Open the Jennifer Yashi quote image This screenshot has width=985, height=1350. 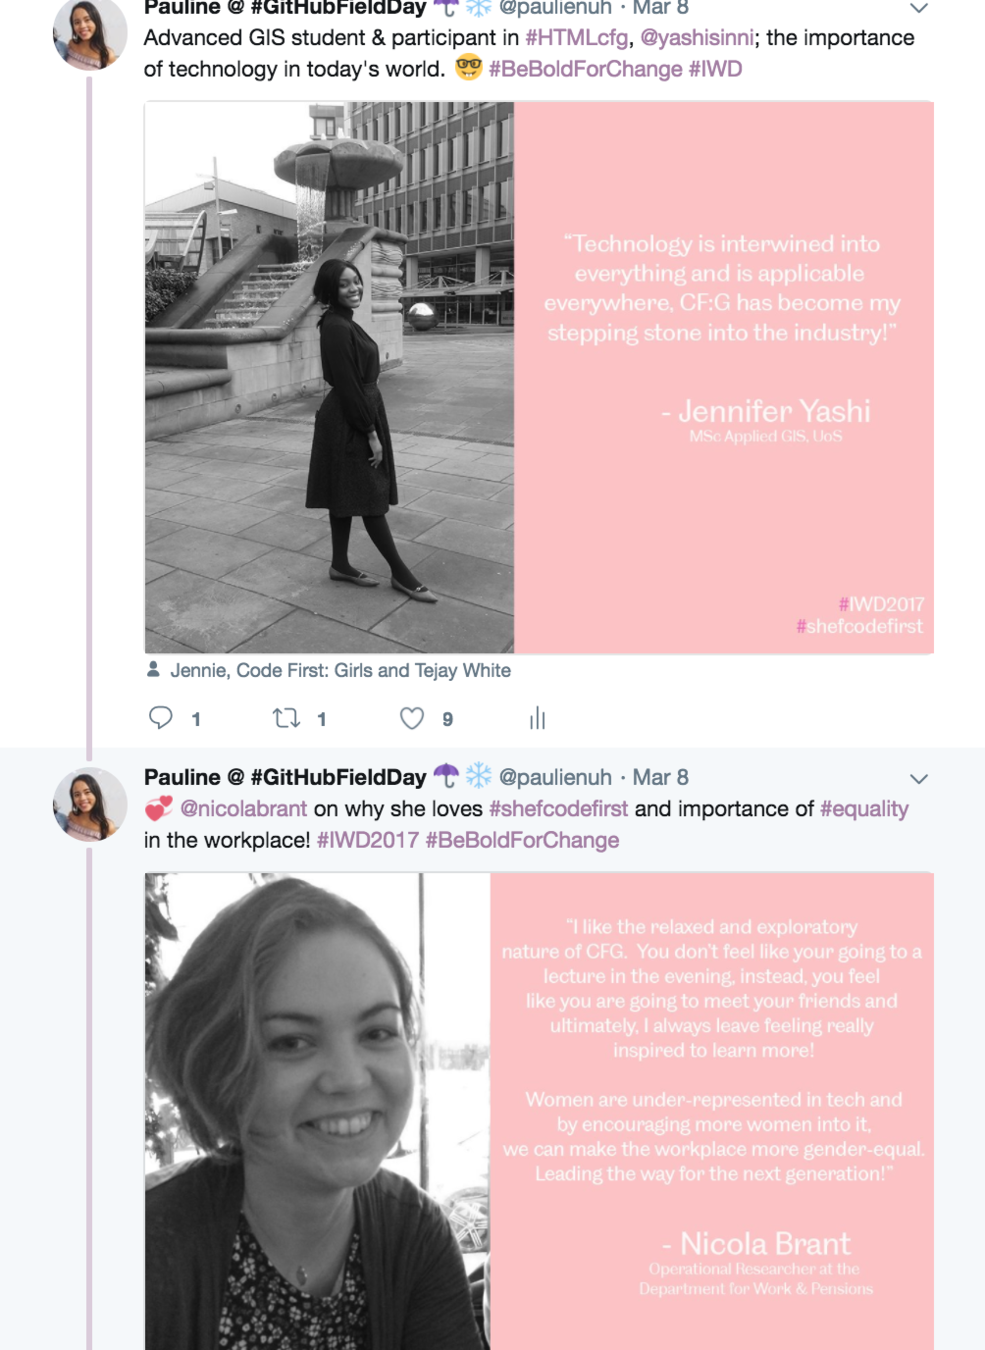539,377
